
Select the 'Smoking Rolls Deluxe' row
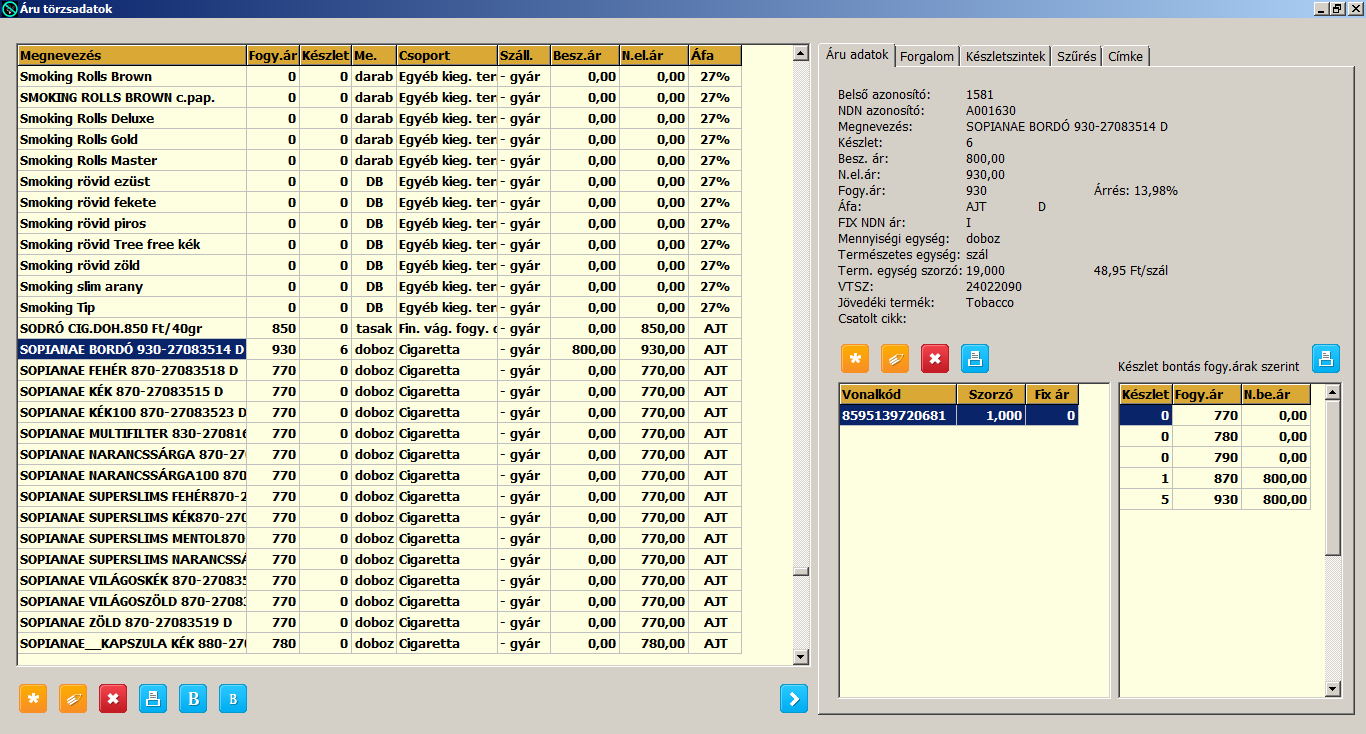point(380,119)
